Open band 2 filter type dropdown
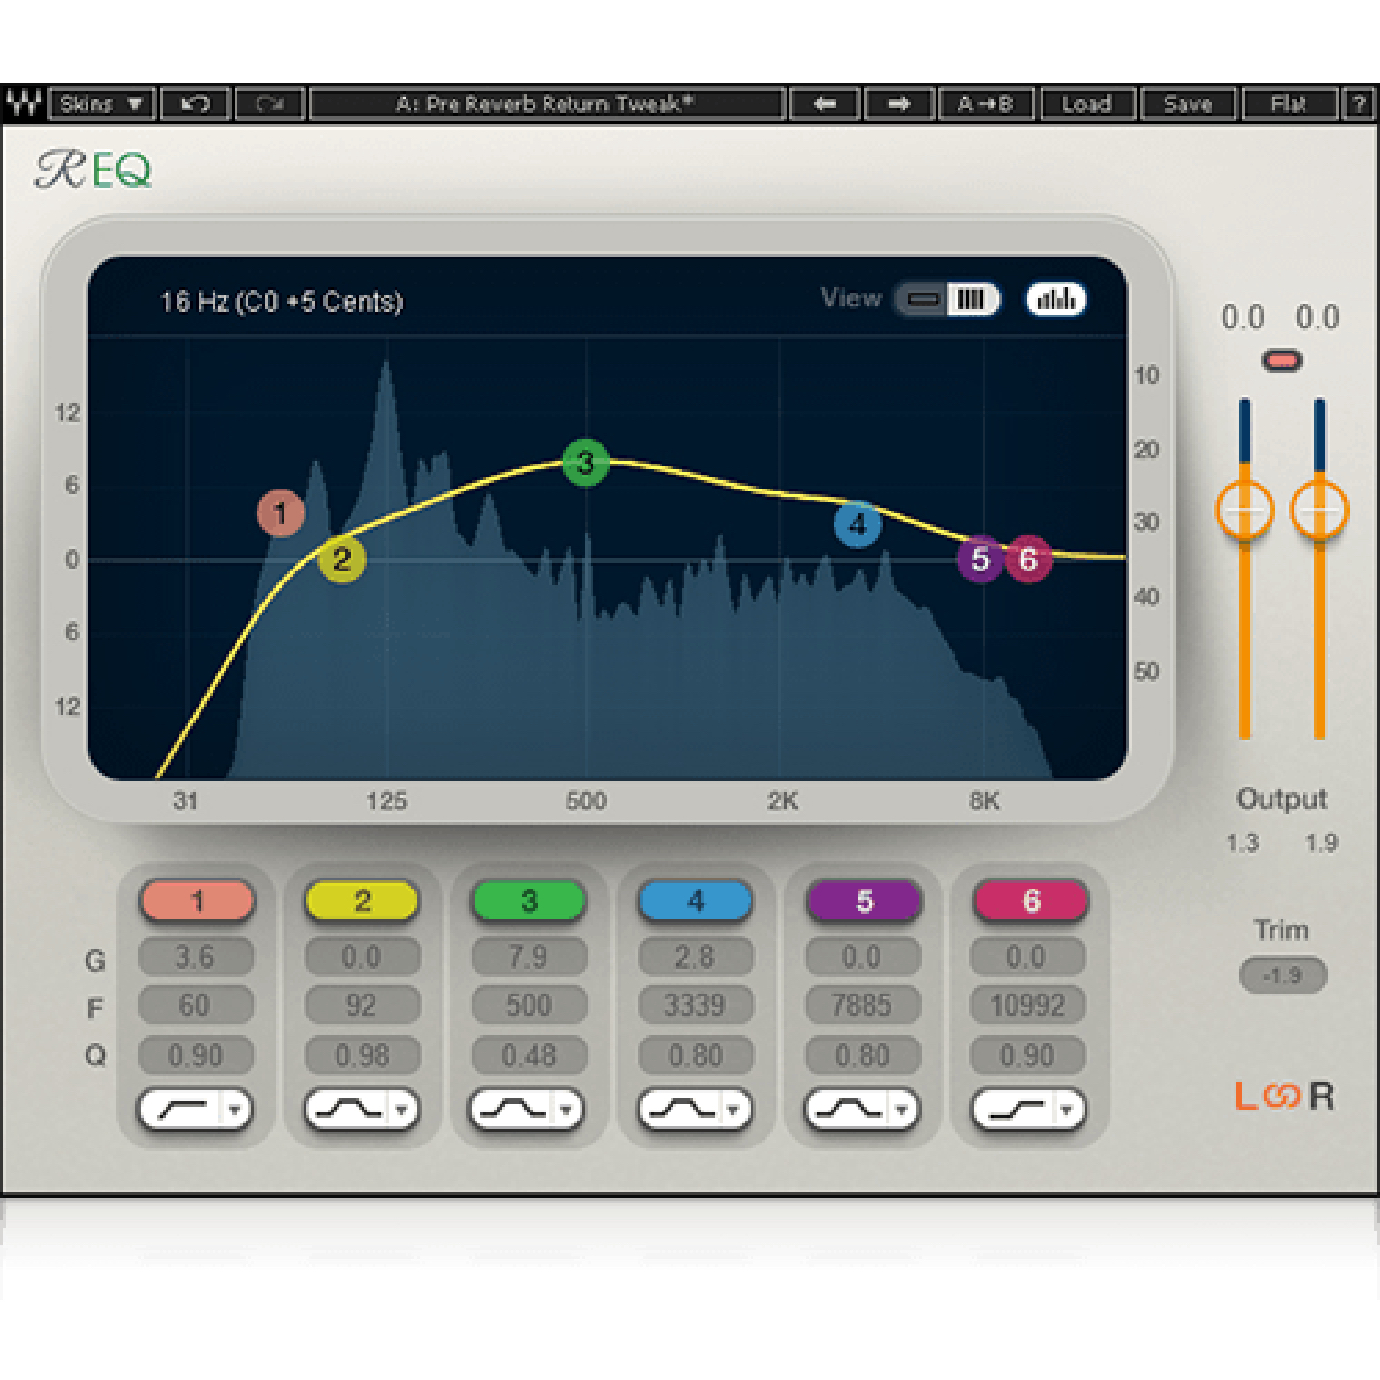This screenshot has height=1380, width=1380. pos(362,1110)
